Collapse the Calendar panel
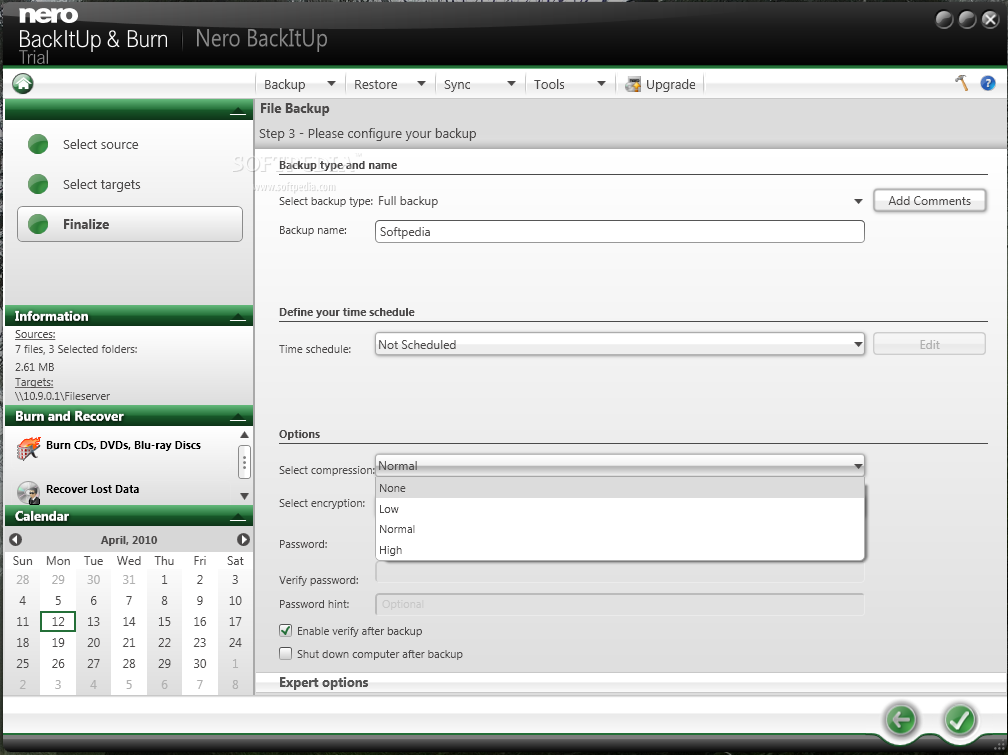 (238, 516)
